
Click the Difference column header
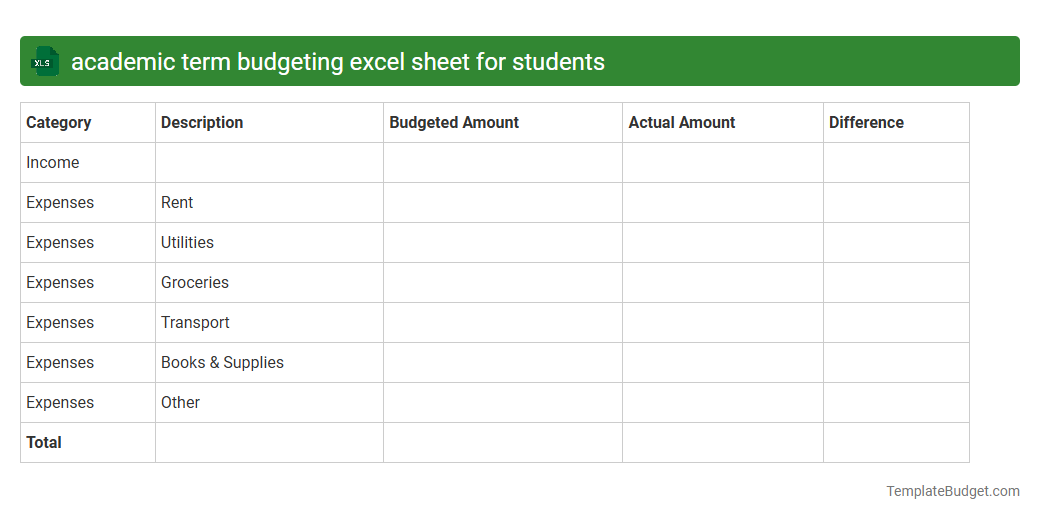(x=896, y=123)
